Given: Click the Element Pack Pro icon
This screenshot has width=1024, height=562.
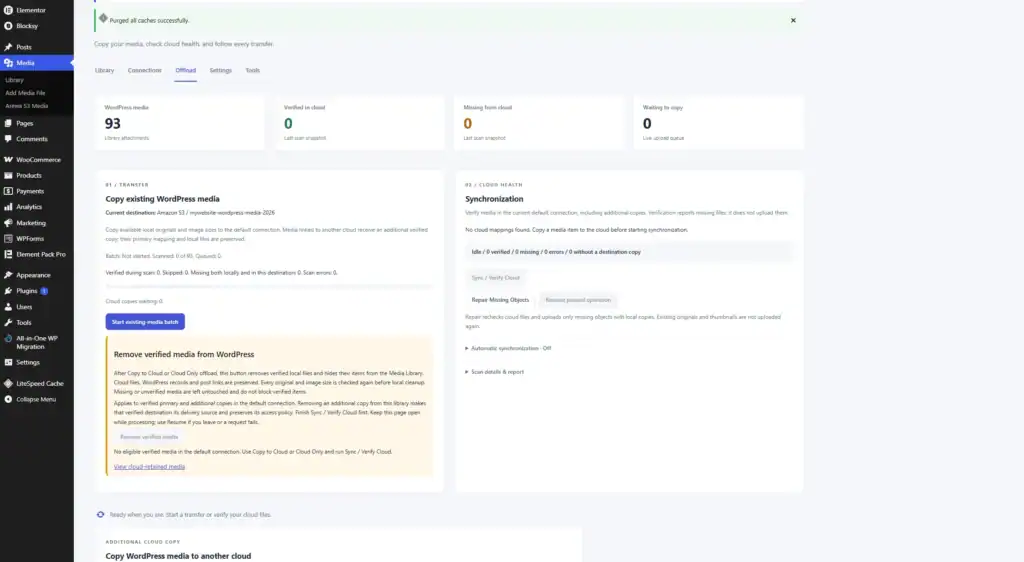Looking at the screenshot, I should coord(8,254).
